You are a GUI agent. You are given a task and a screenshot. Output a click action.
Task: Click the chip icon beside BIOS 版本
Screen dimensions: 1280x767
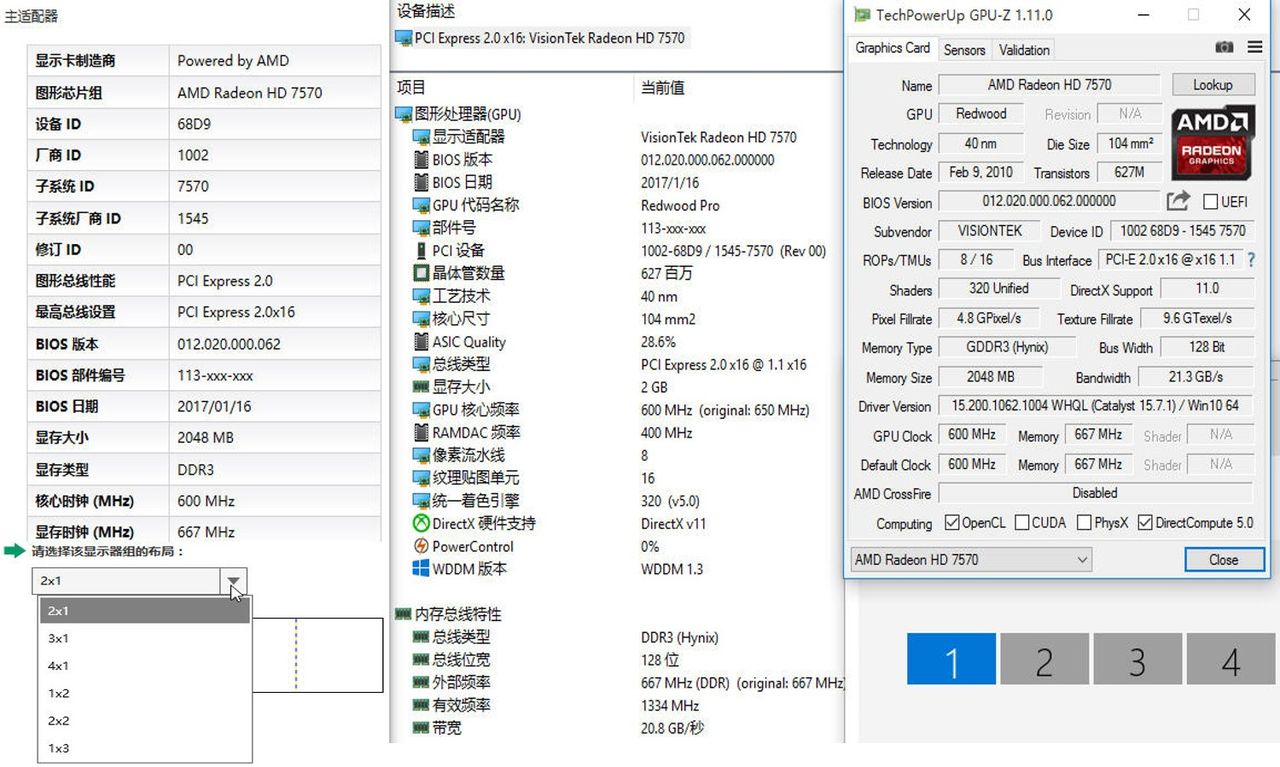click(421, 160)
